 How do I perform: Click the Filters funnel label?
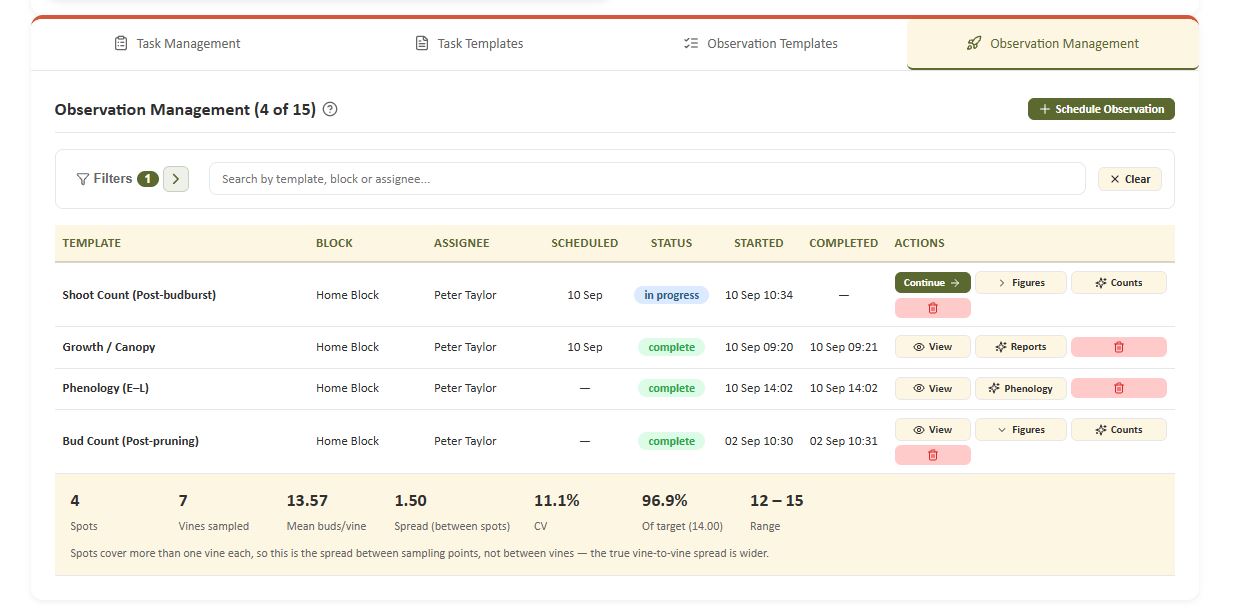click(x=104, y=179)
